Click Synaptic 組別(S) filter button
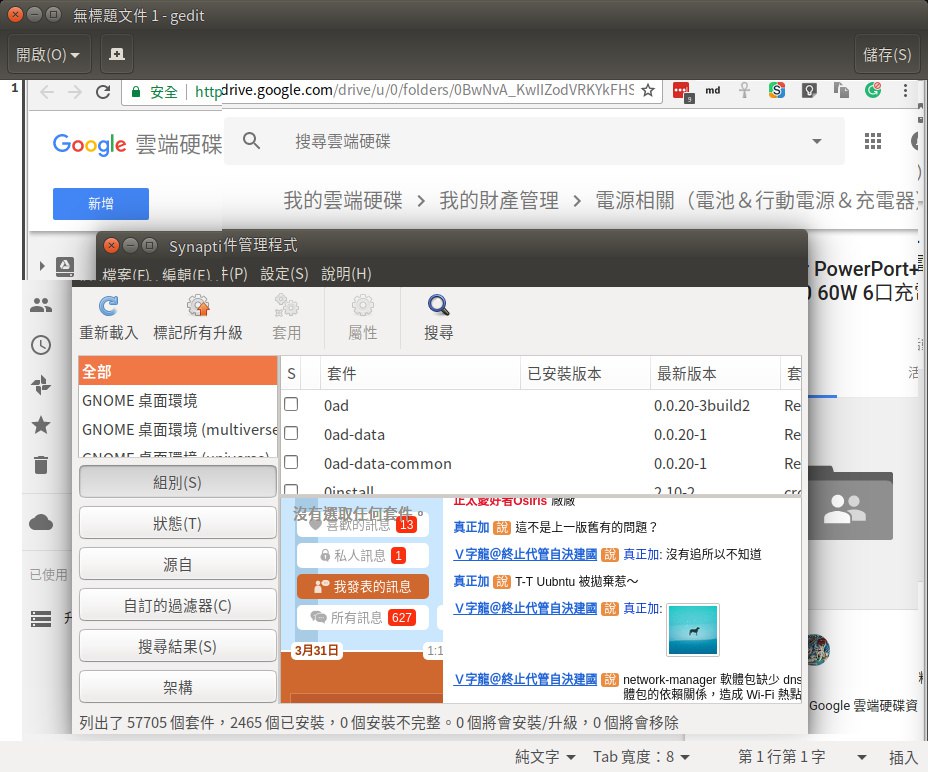This screenshot has width=928, height=772. pyautogui.click(x=178, y=482)
